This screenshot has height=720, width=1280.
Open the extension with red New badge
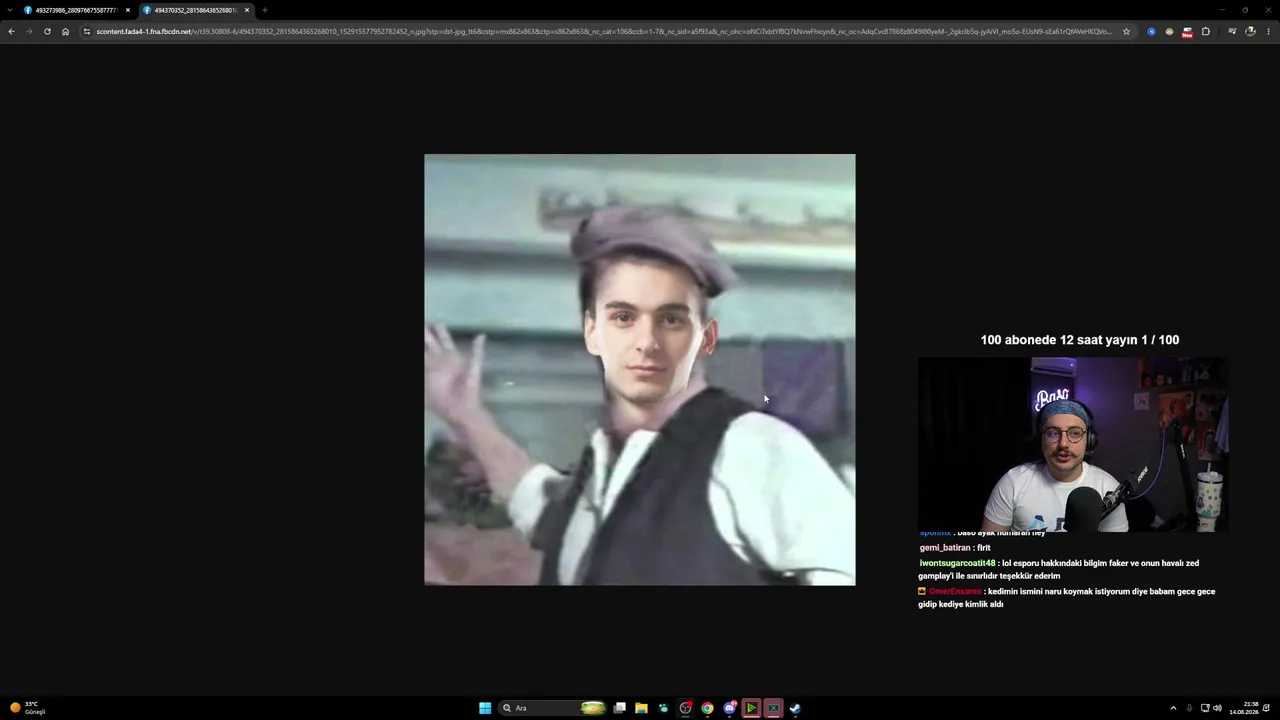click(x=1187, y=31)
